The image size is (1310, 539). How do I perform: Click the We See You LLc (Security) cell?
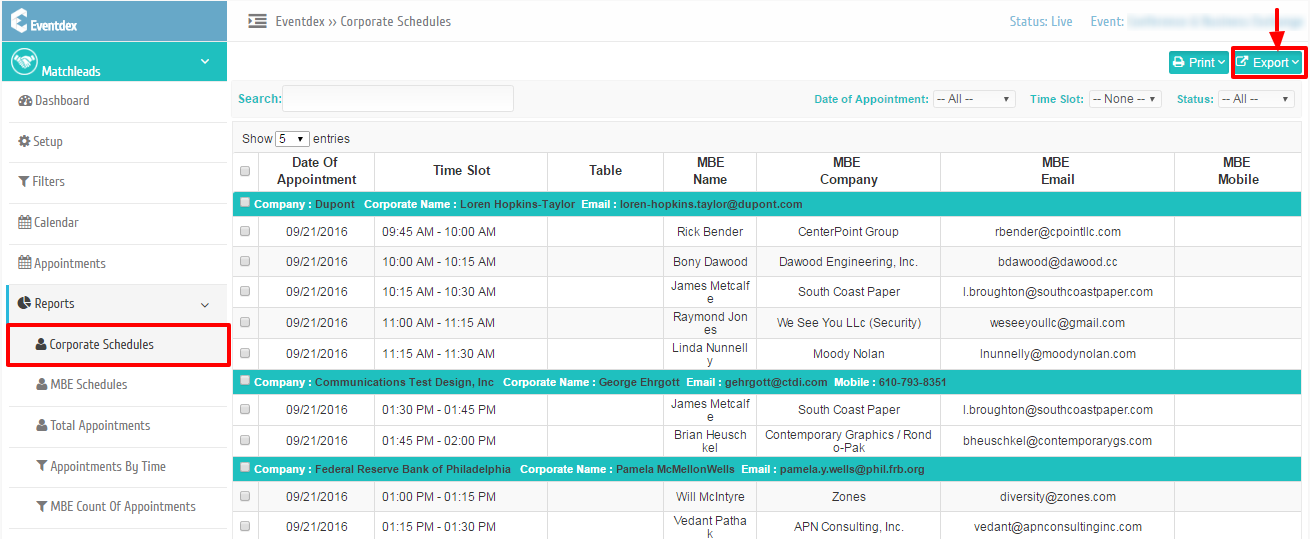click(x=848, y=323)
